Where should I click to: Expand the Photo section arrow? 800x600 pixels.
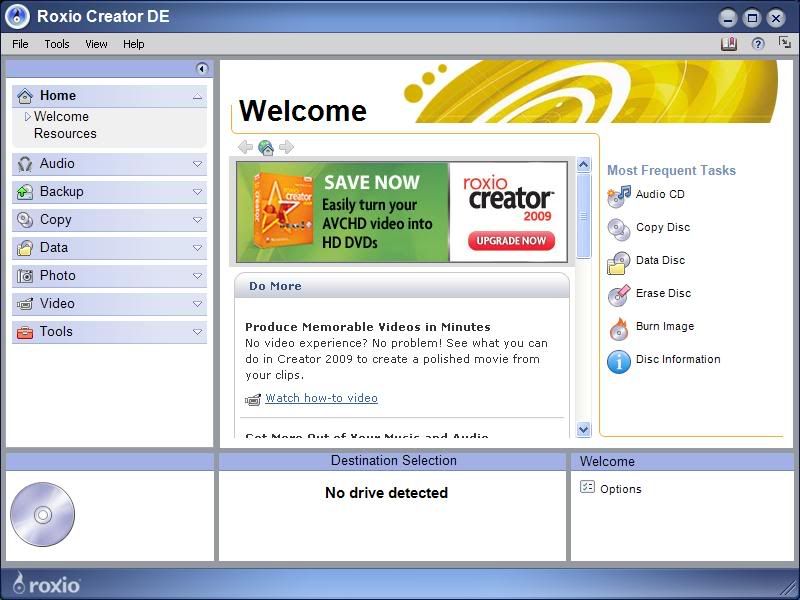tap(197, 276)
